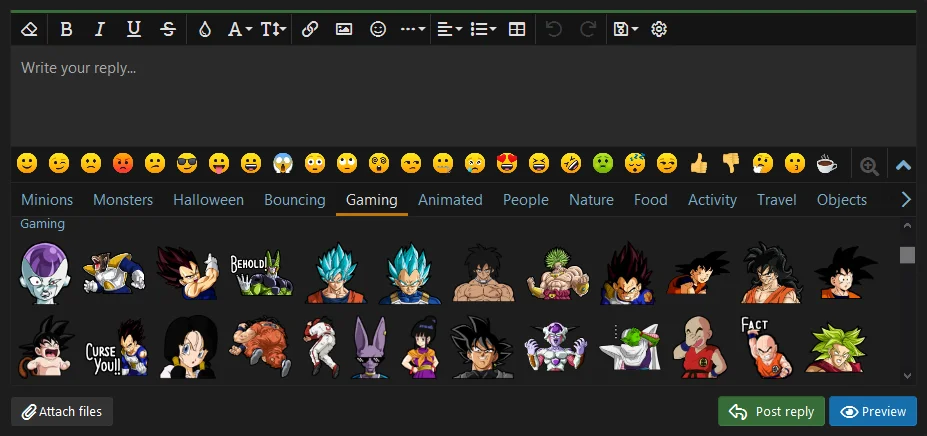Open the Font size dropdown
This screenshot has height=436, width=927.
273,30
